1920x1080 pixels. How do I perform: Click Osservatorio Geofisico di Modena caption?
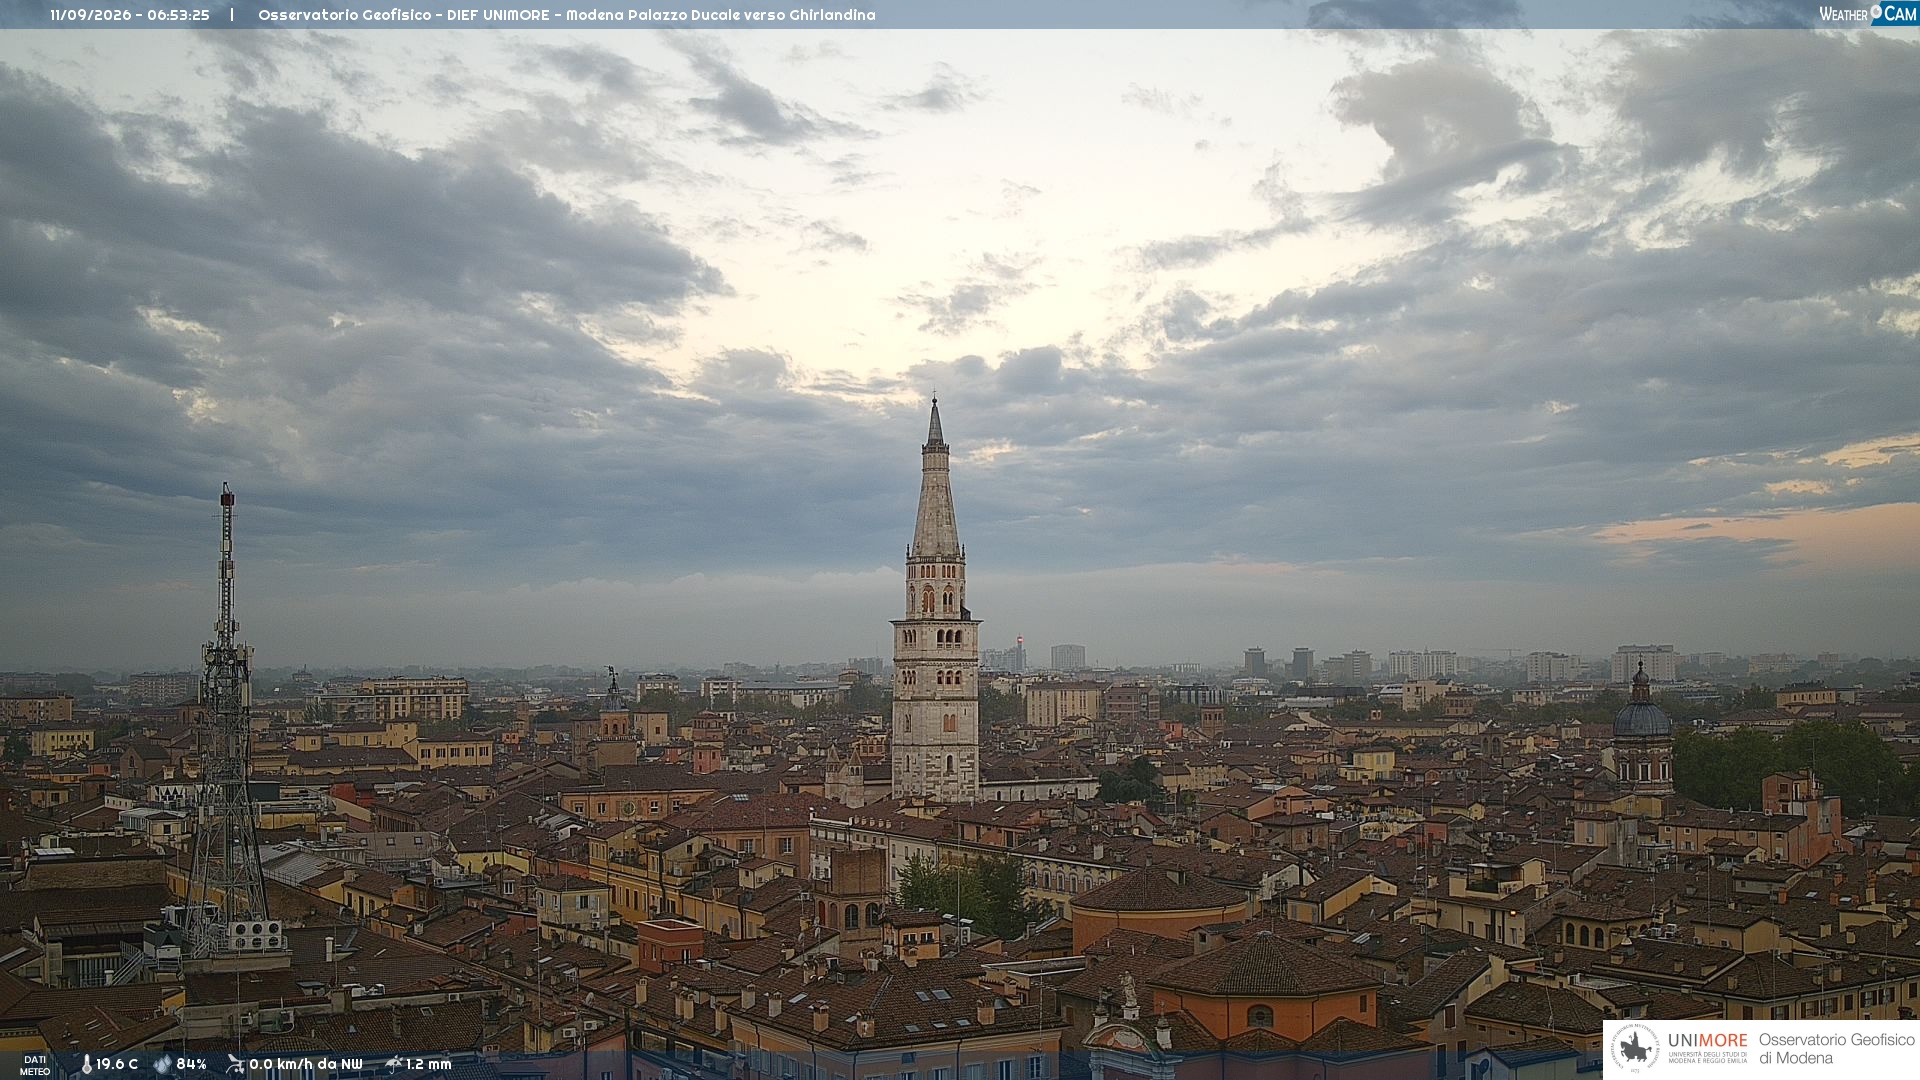coord(1837,1049)
